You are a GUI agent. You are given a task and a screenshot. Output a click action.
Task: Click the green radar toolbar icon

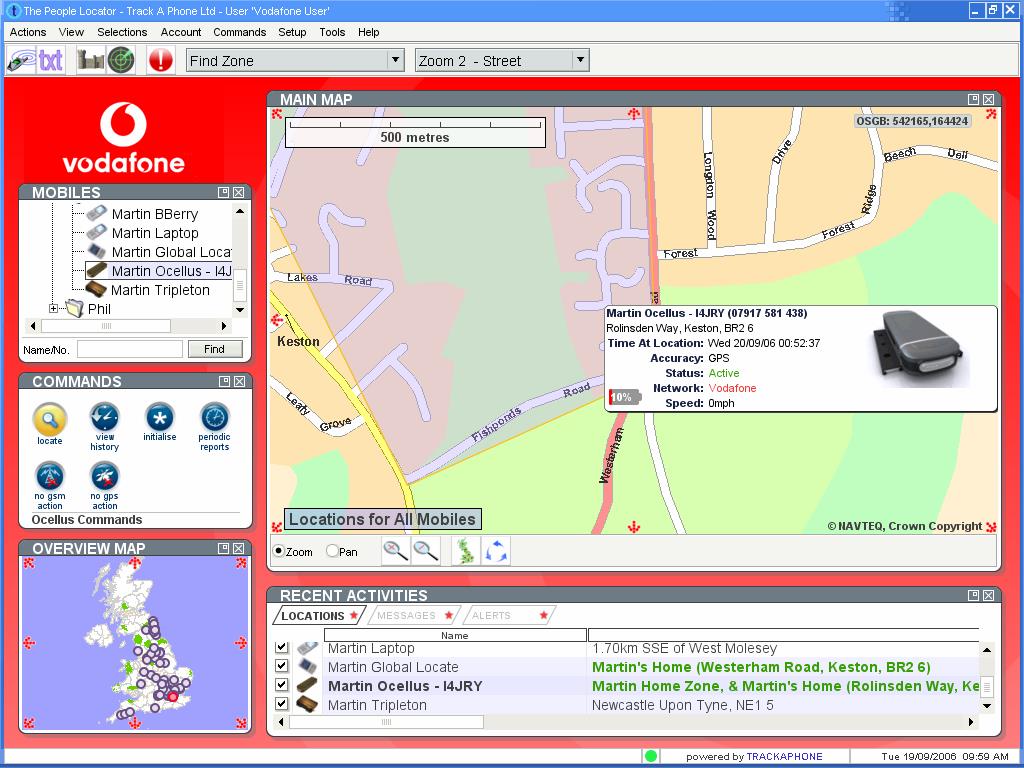point(121,61)
